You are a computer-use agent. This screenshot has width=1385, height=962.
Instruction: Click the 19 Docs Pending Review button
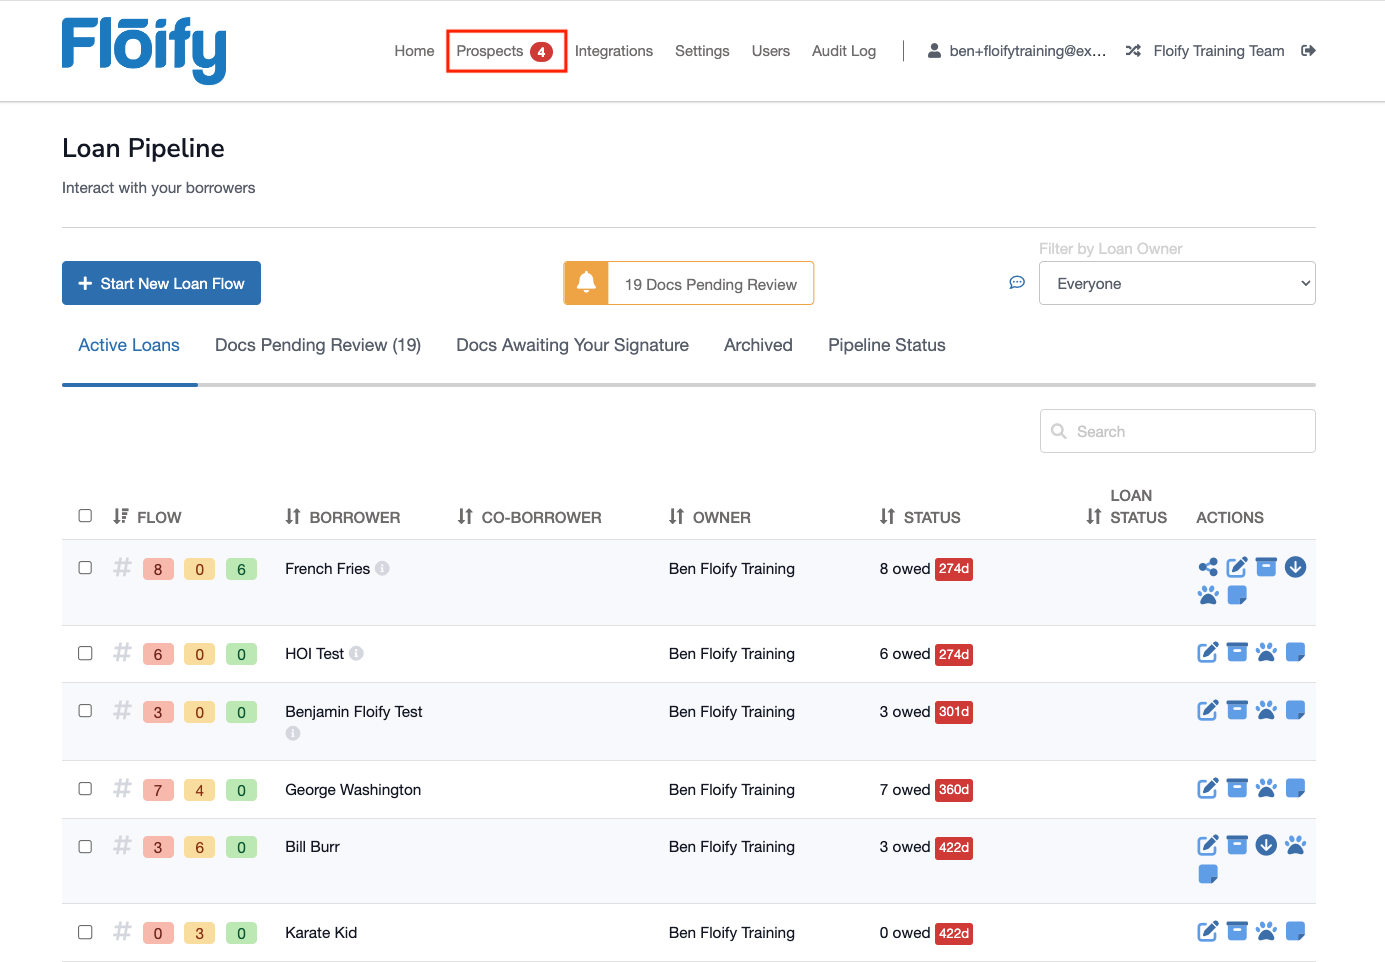710,284
